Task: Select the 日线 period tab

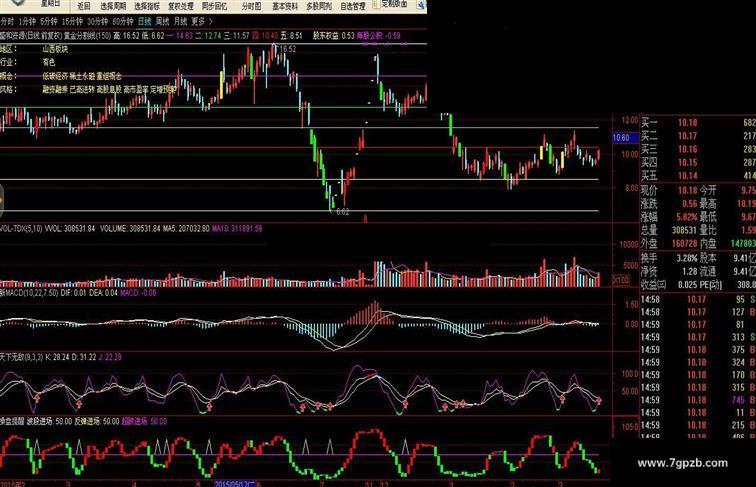Action: (145, 21)
